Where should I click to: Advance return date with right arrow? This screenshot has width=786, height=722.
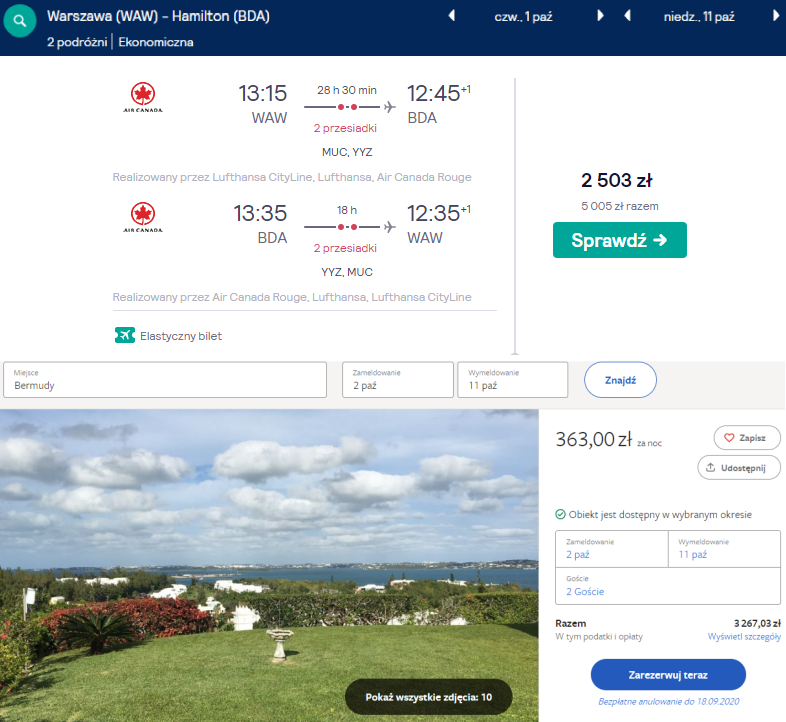coord(776,16)
